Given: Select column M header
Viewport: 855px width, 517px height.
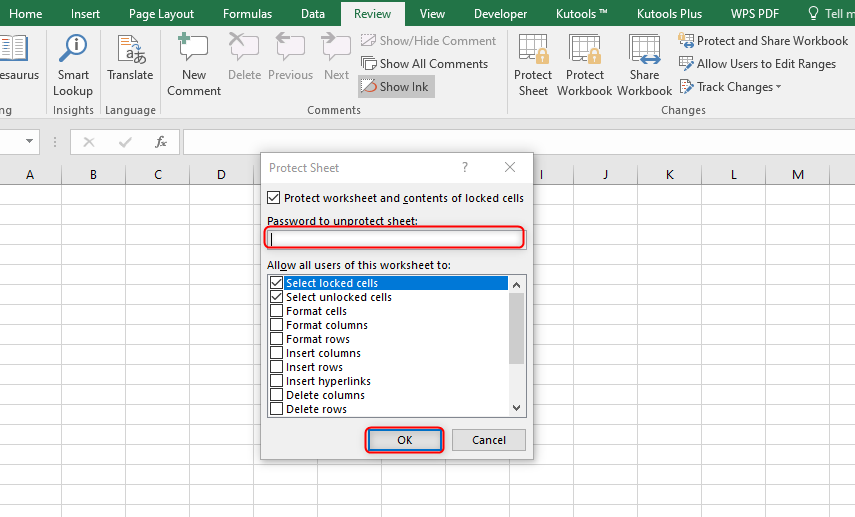Looking at the screenshot, I should pyautogui.click(x=798, y=175).
